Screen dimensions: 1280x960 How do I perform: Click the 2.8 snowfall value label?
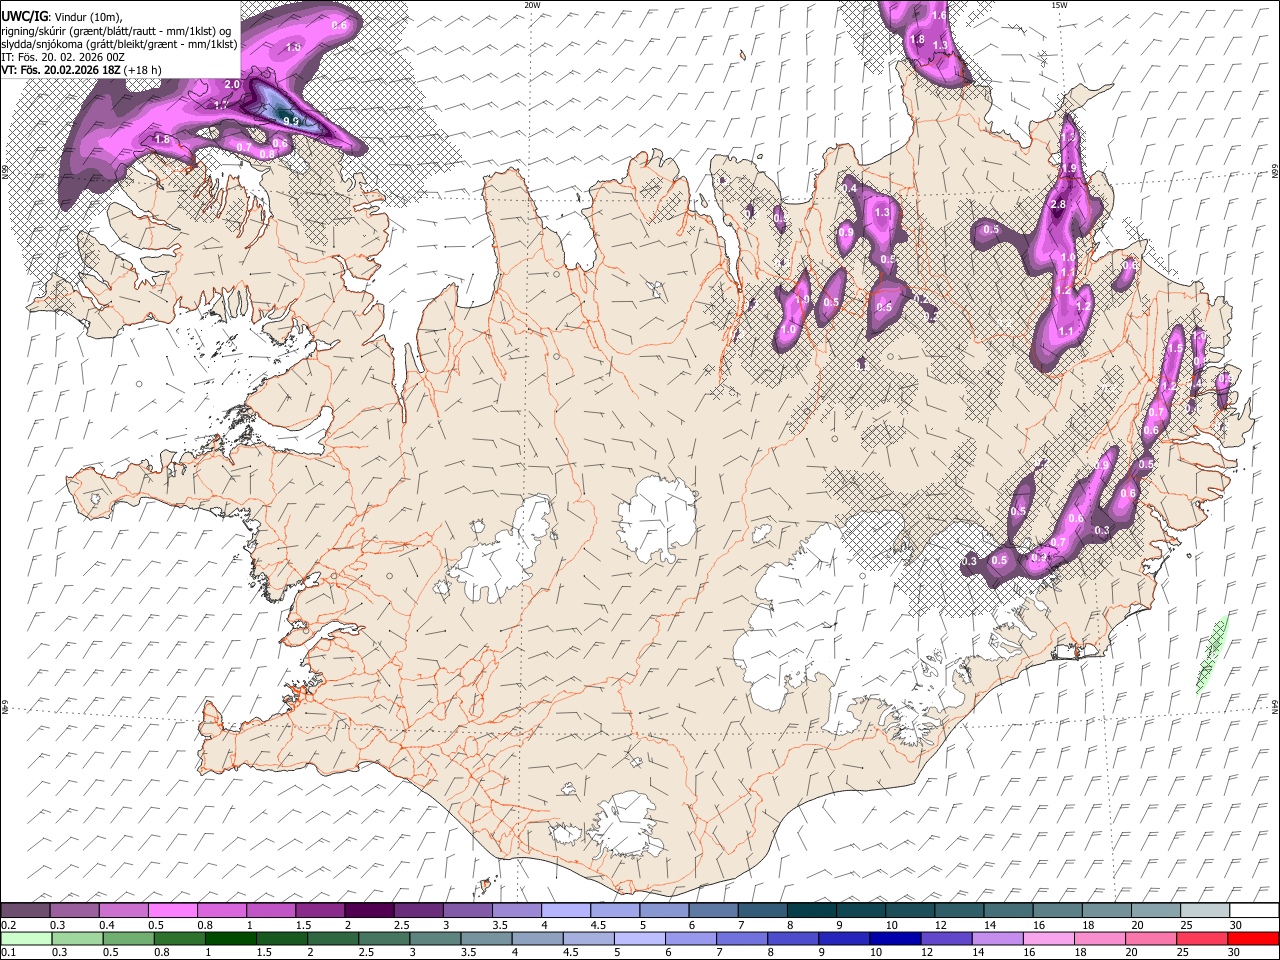[1058, 204]
